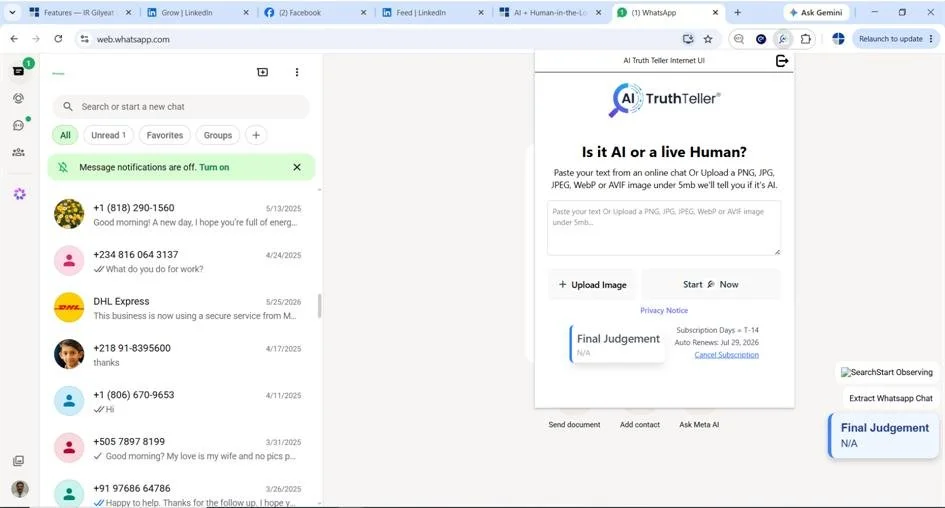Viewport: 945px width, 508px height.
Task: Go back in browser history
Action: pyautogui.click(x=14, y=39)
